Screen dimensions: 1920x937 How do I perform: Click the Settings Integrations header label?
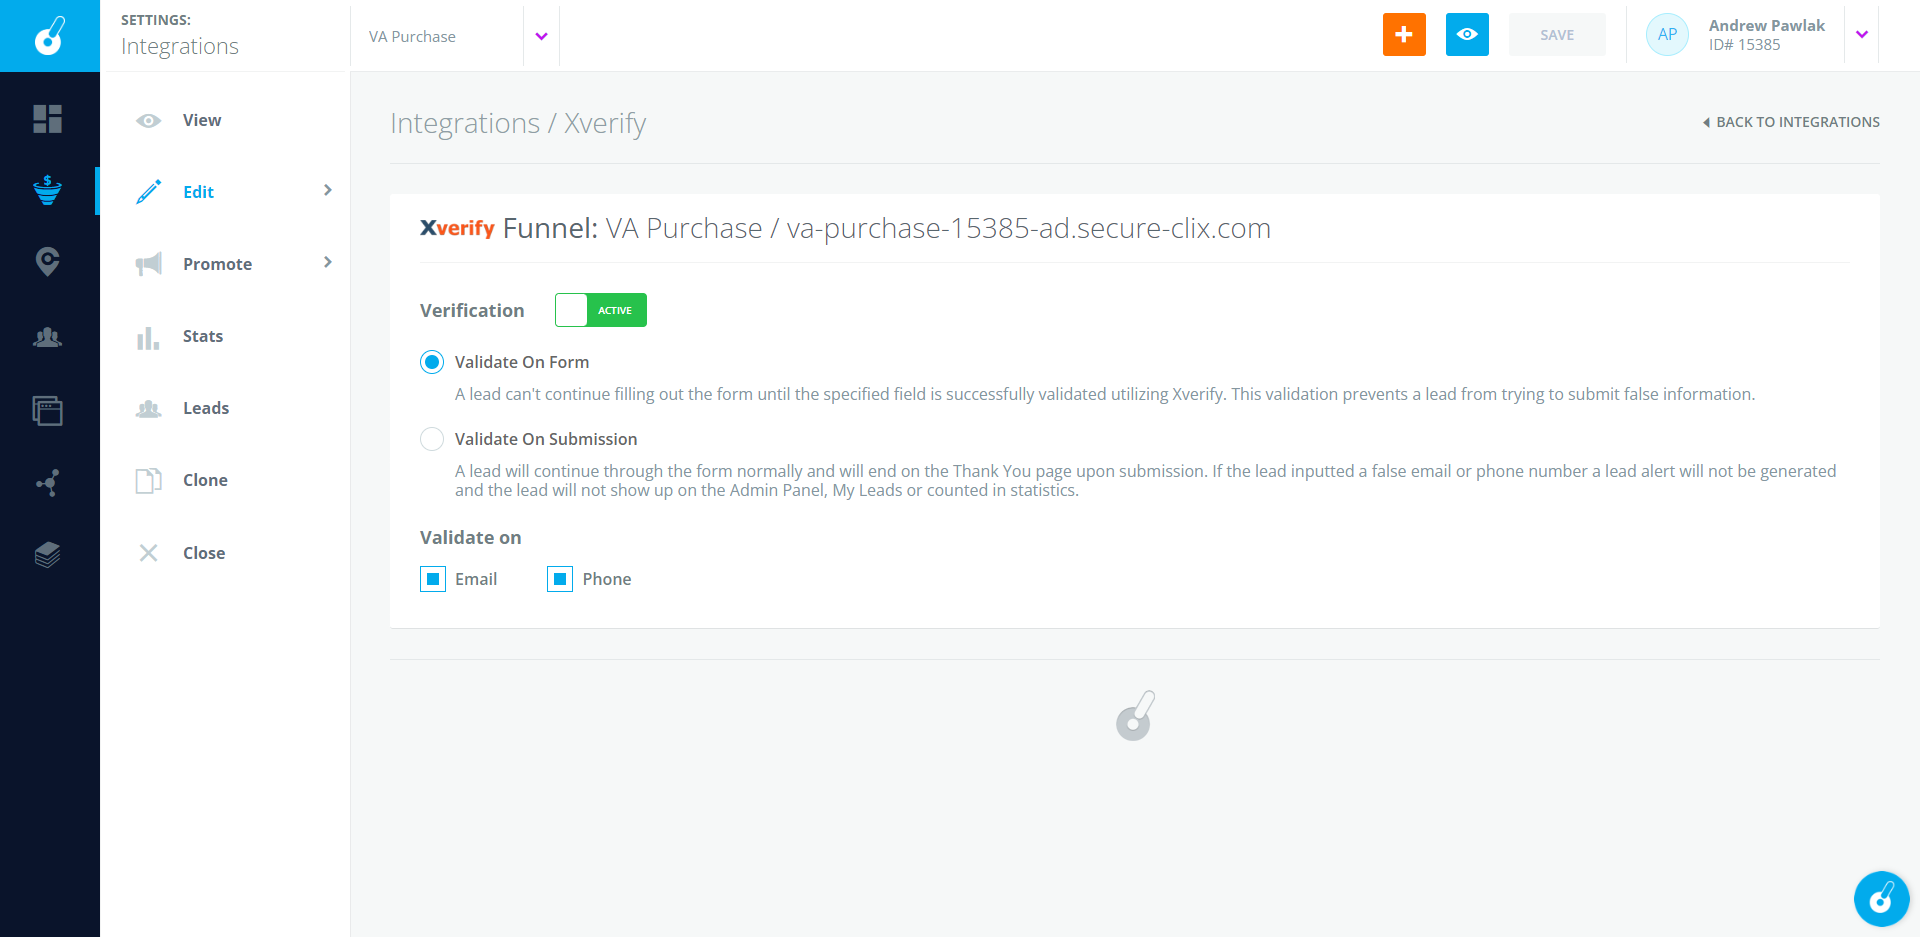coord(180,36)
